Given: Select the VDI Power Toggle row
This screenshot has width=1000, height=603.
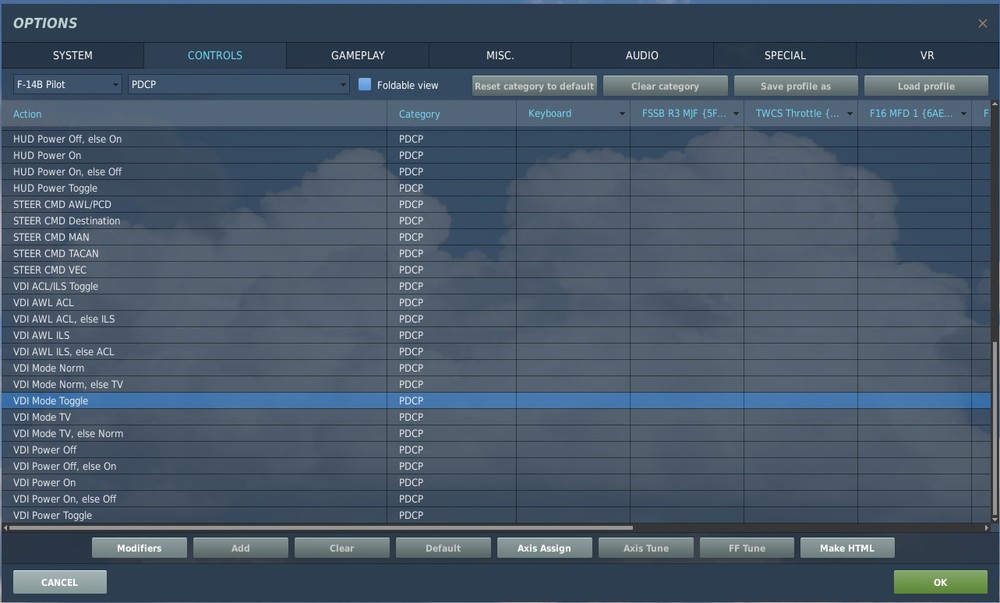Looking at the screenshot, I should click(x=496, y=515).
